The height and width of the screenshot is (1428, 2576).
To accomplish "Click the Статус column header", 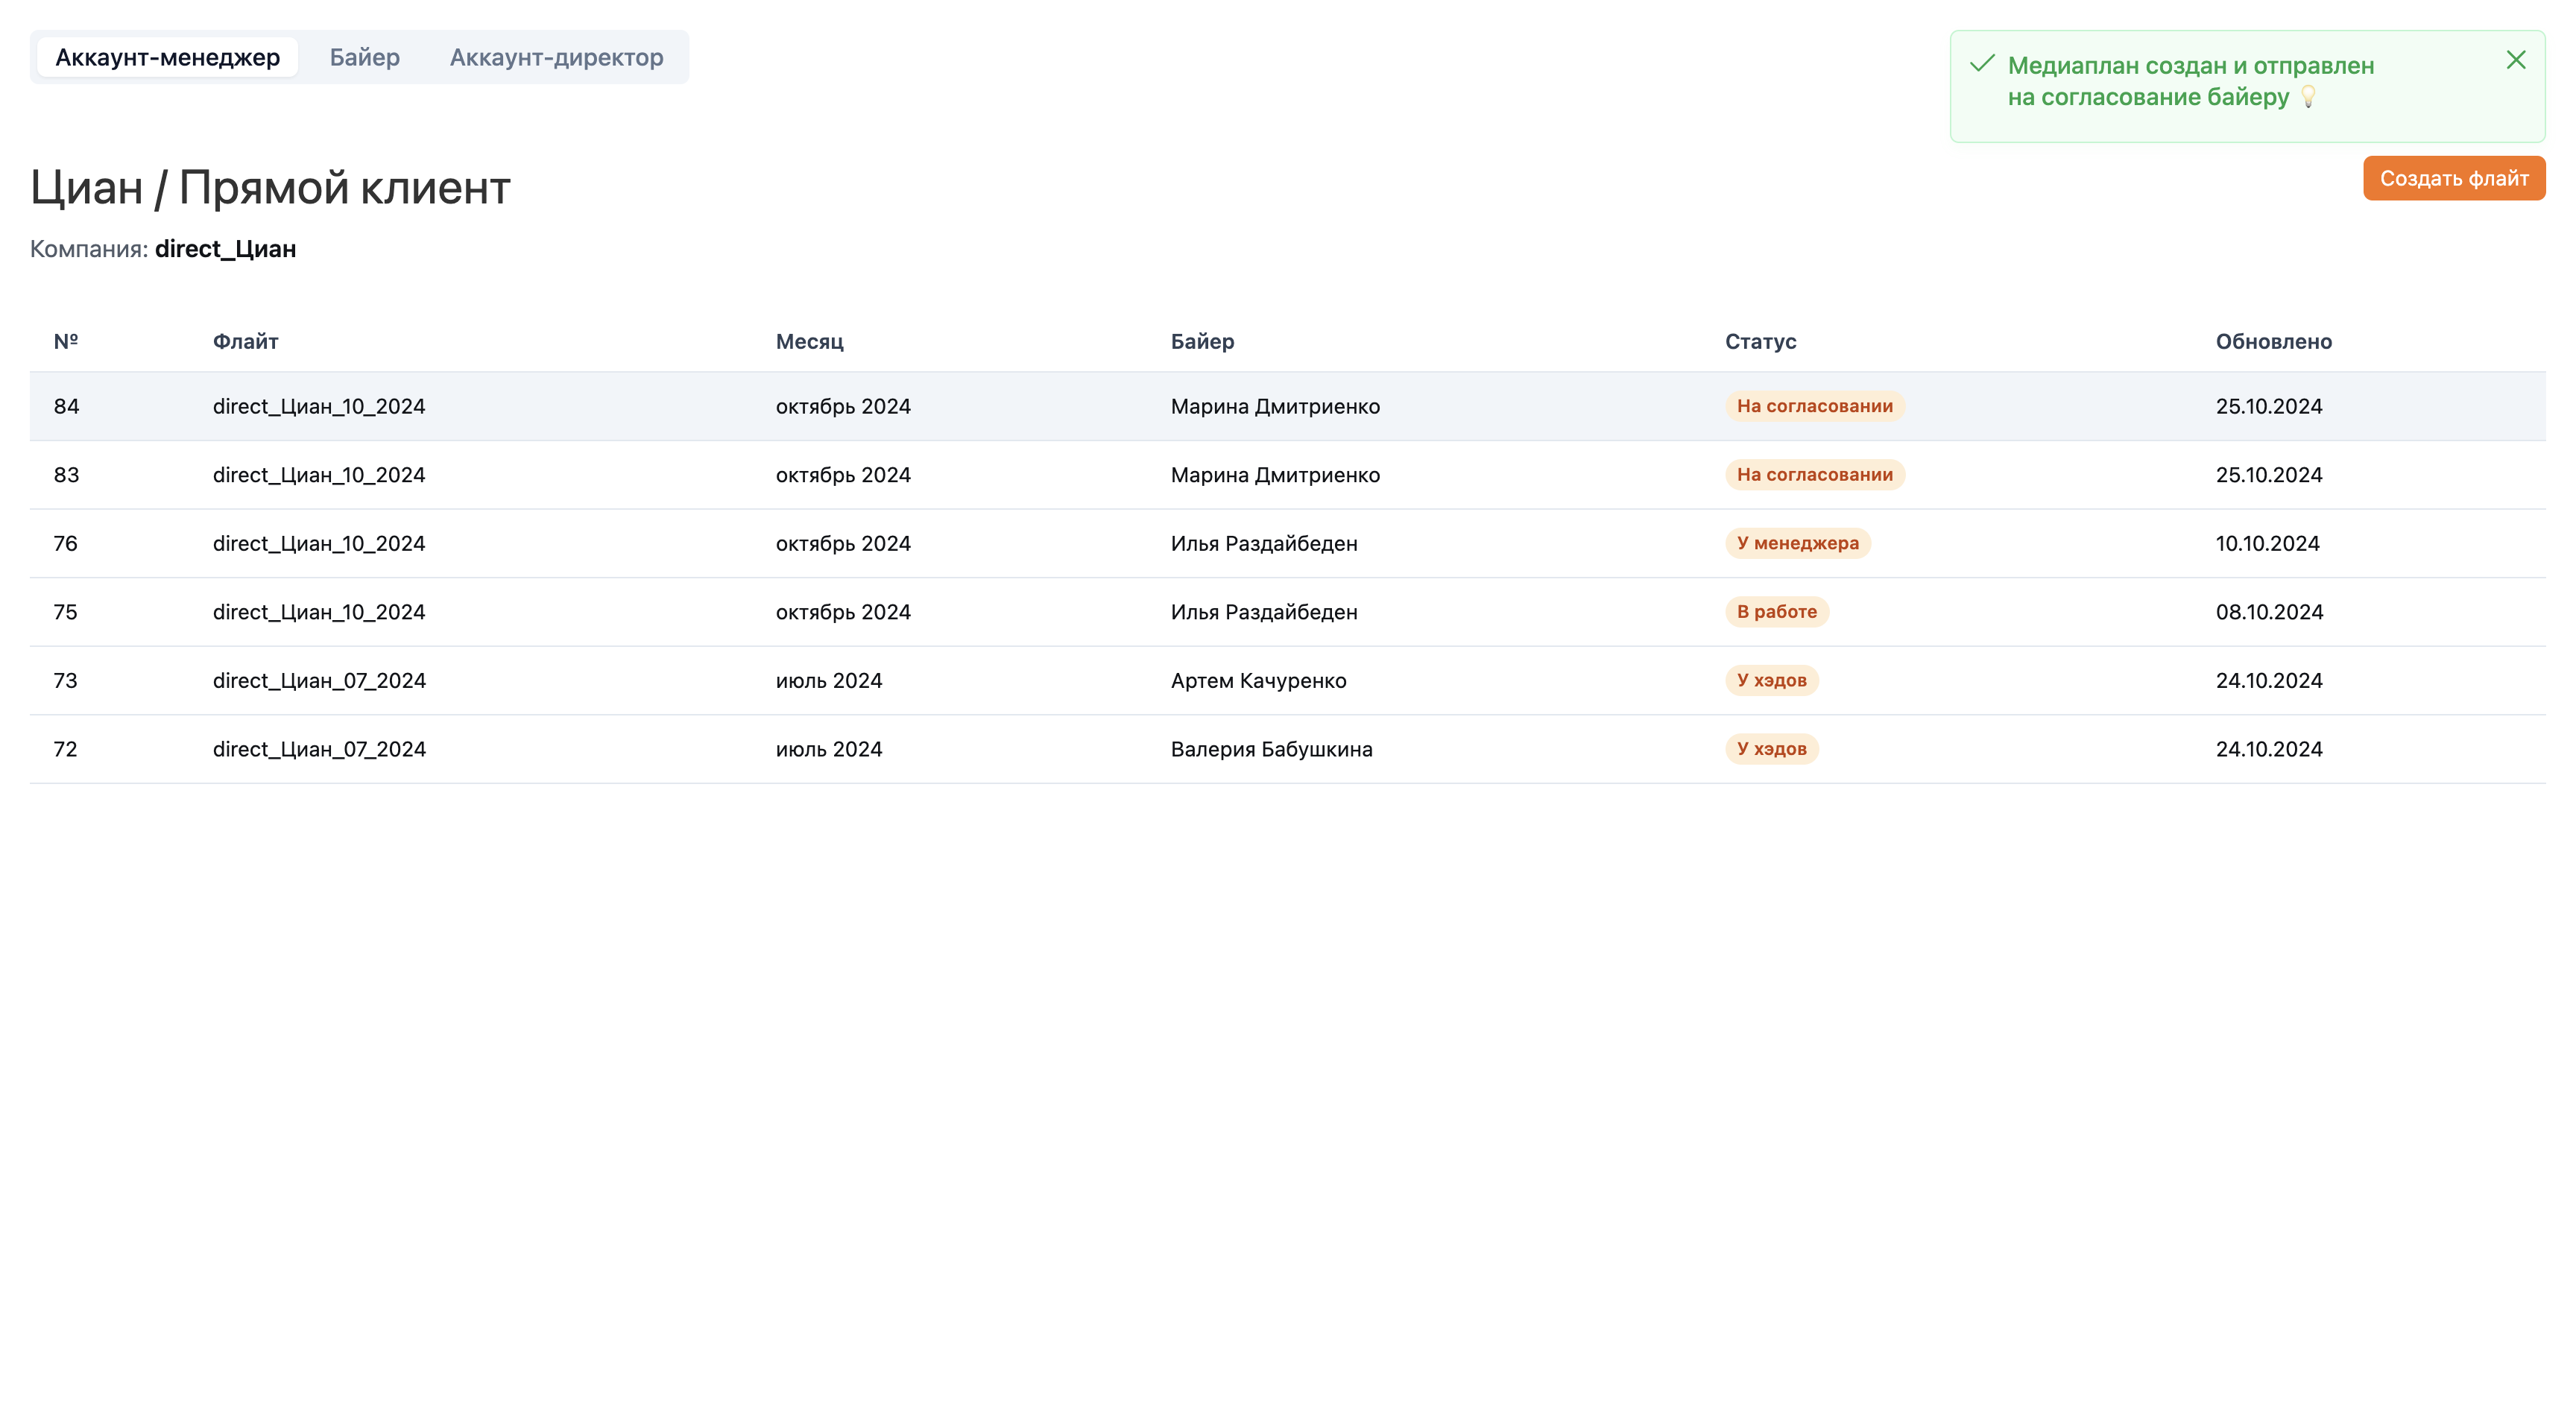I will 1760,341.
